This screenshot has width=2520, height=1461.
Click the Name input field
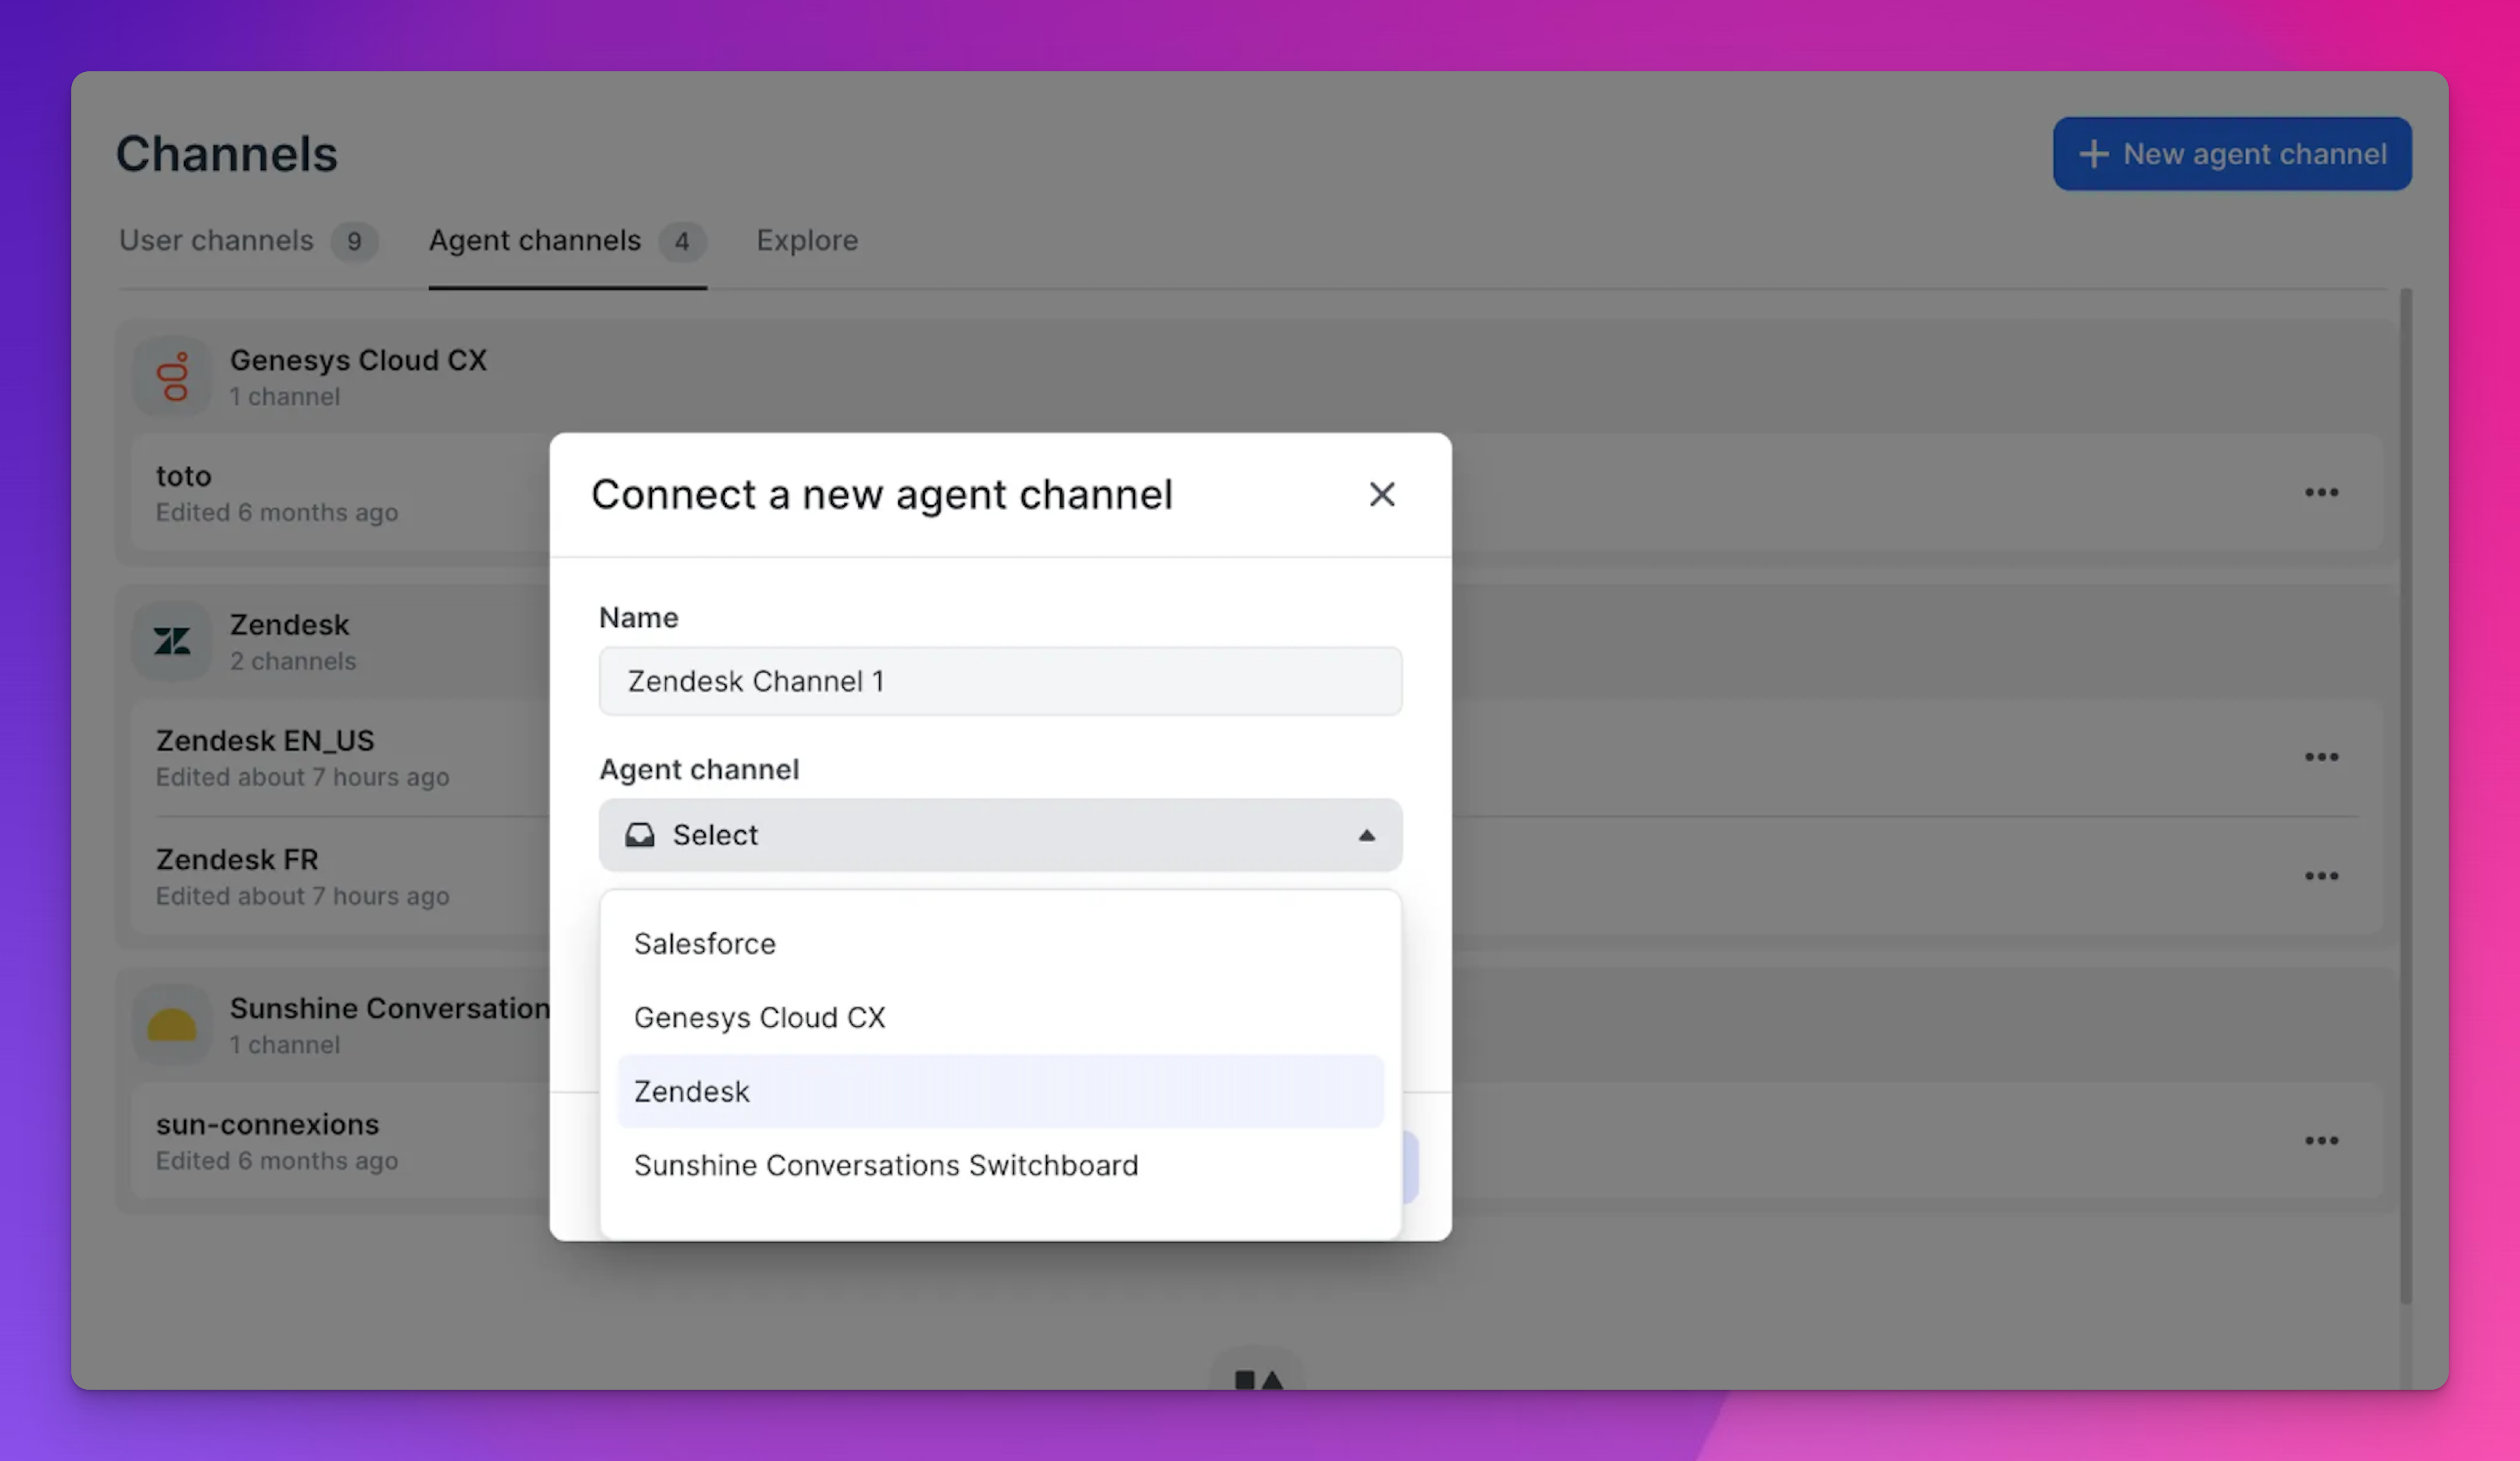[x=1000, y=681]
